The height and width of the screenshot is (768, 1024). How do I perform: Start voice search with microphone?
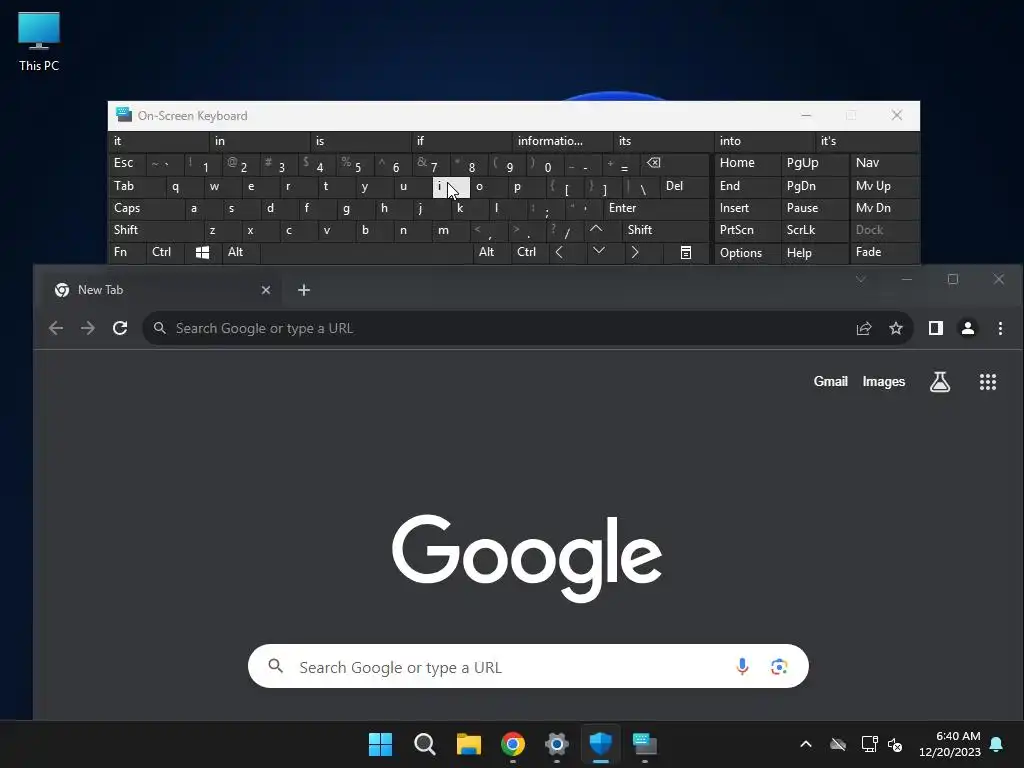coord(742,666)
